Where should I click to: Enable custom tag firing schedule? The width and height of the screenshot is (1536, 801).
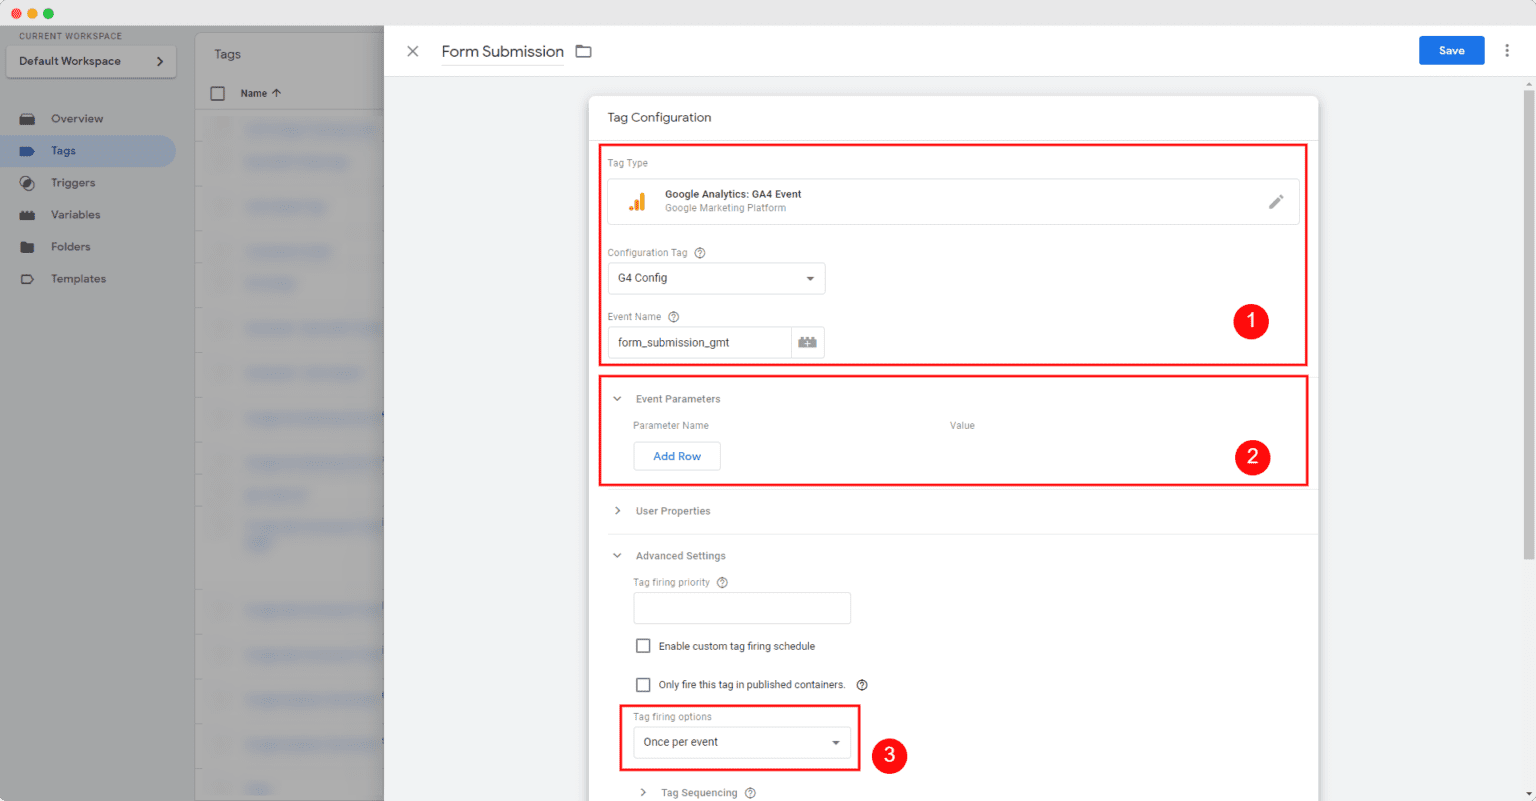(x=643, y=645)
